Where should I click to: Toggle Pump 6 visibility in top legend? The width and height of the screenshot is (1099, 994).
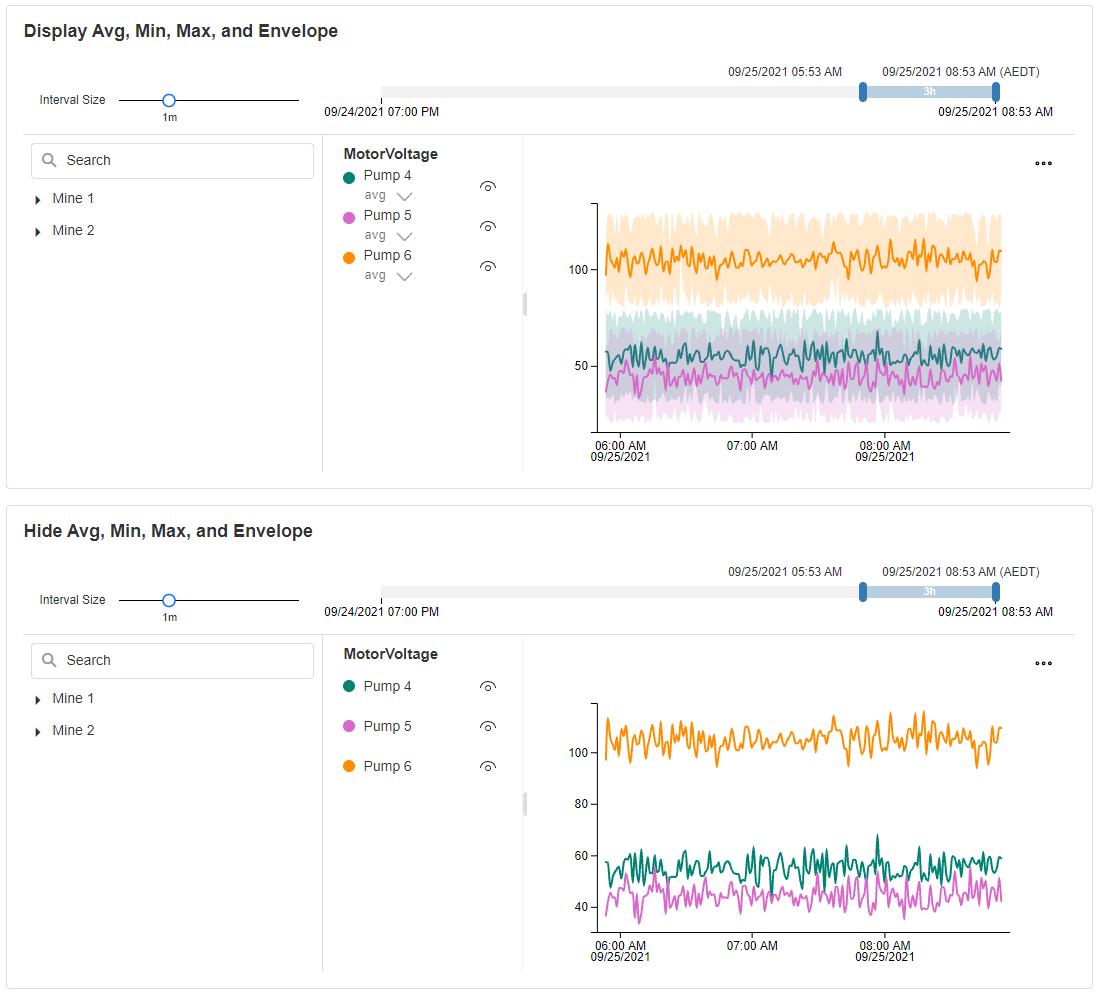pyautogui.click(x=488, y=266)
